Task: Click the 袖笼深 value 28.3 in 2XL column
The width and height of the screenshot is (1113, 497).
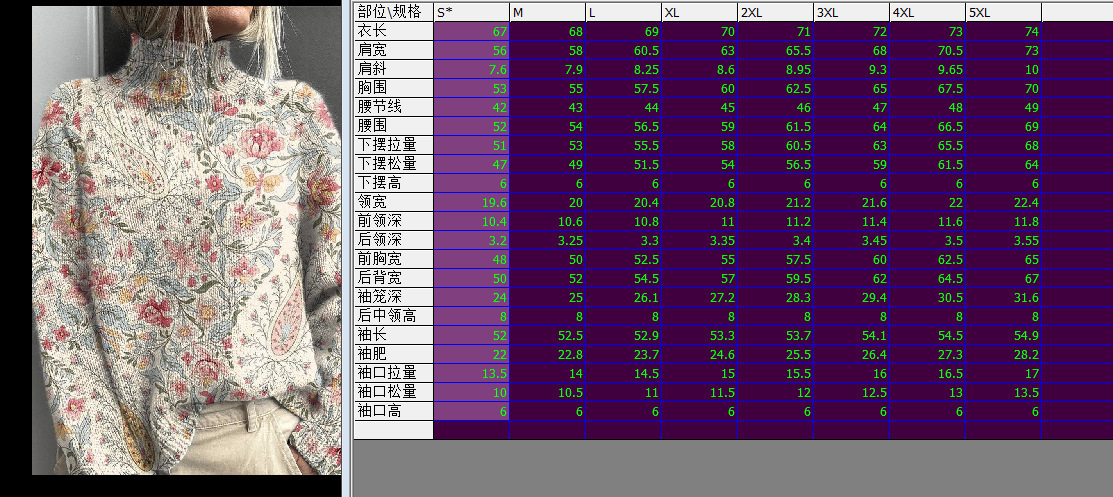Action: (776, 297)
